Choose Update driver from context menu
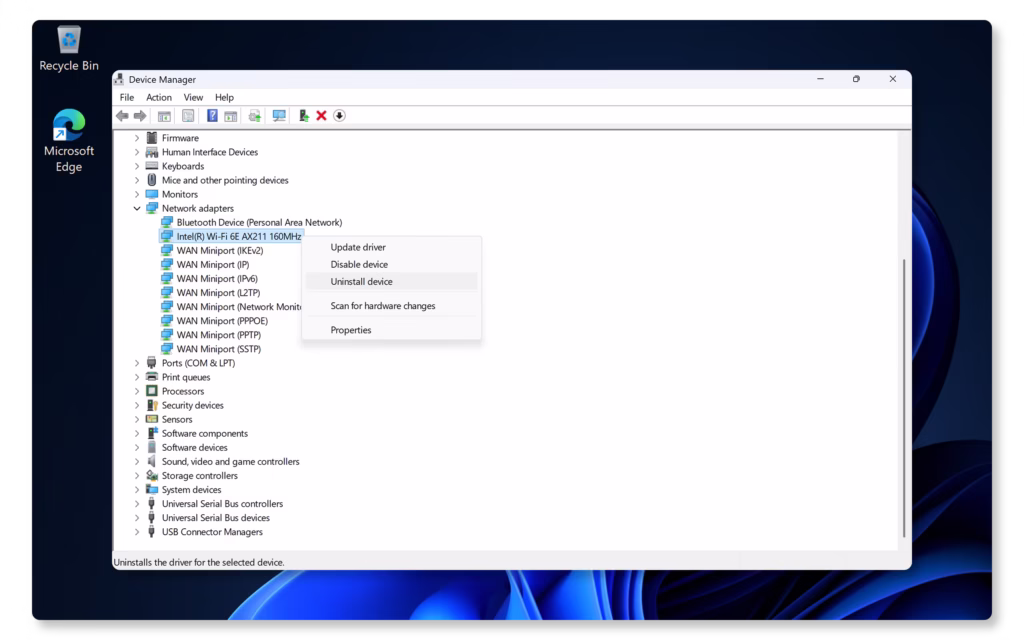The width and height of the screenshot is (1024, 640). (391, 248)
